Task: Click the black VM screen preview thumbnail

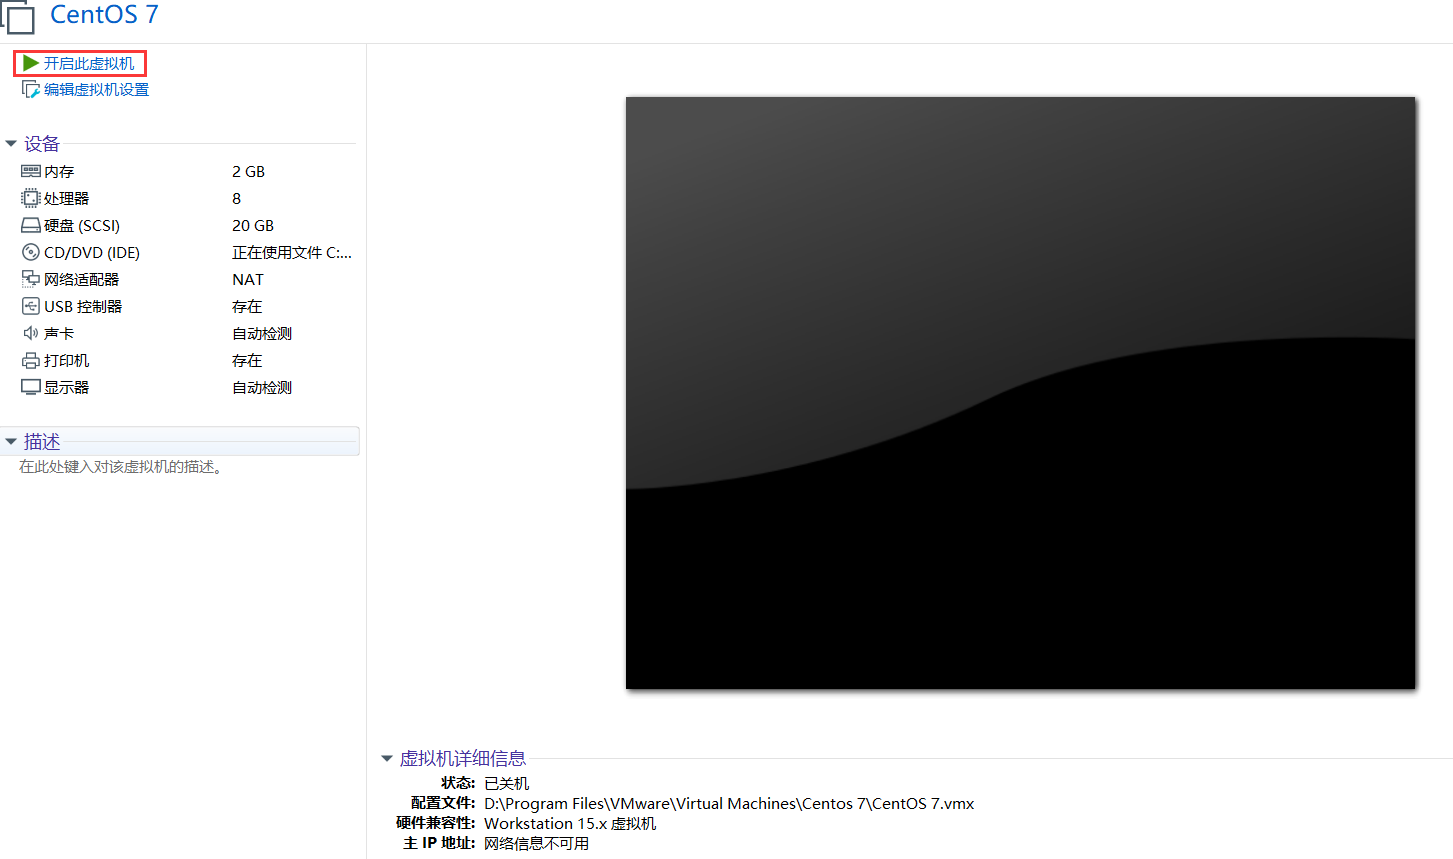Action: tap(1020, 393)
